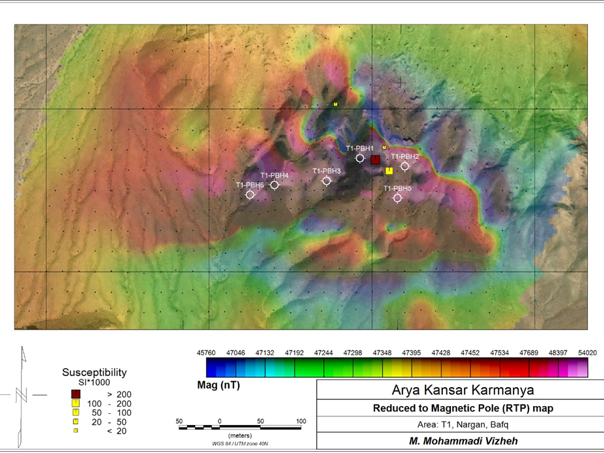Click the dark red > 200 legend swatch
This screenshot has height=453, width=604.
pos(76,394)
